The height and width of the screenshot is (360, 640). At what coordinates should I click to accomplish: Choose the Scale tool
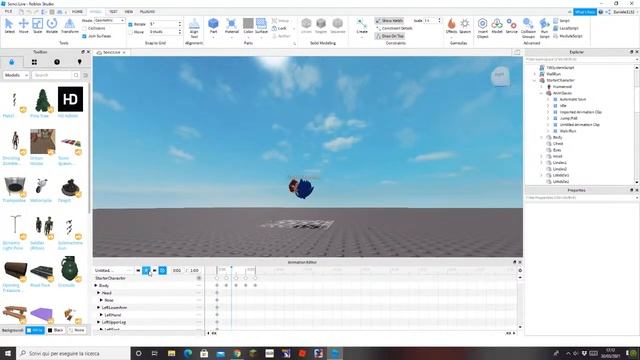click(x=38, y=26)
